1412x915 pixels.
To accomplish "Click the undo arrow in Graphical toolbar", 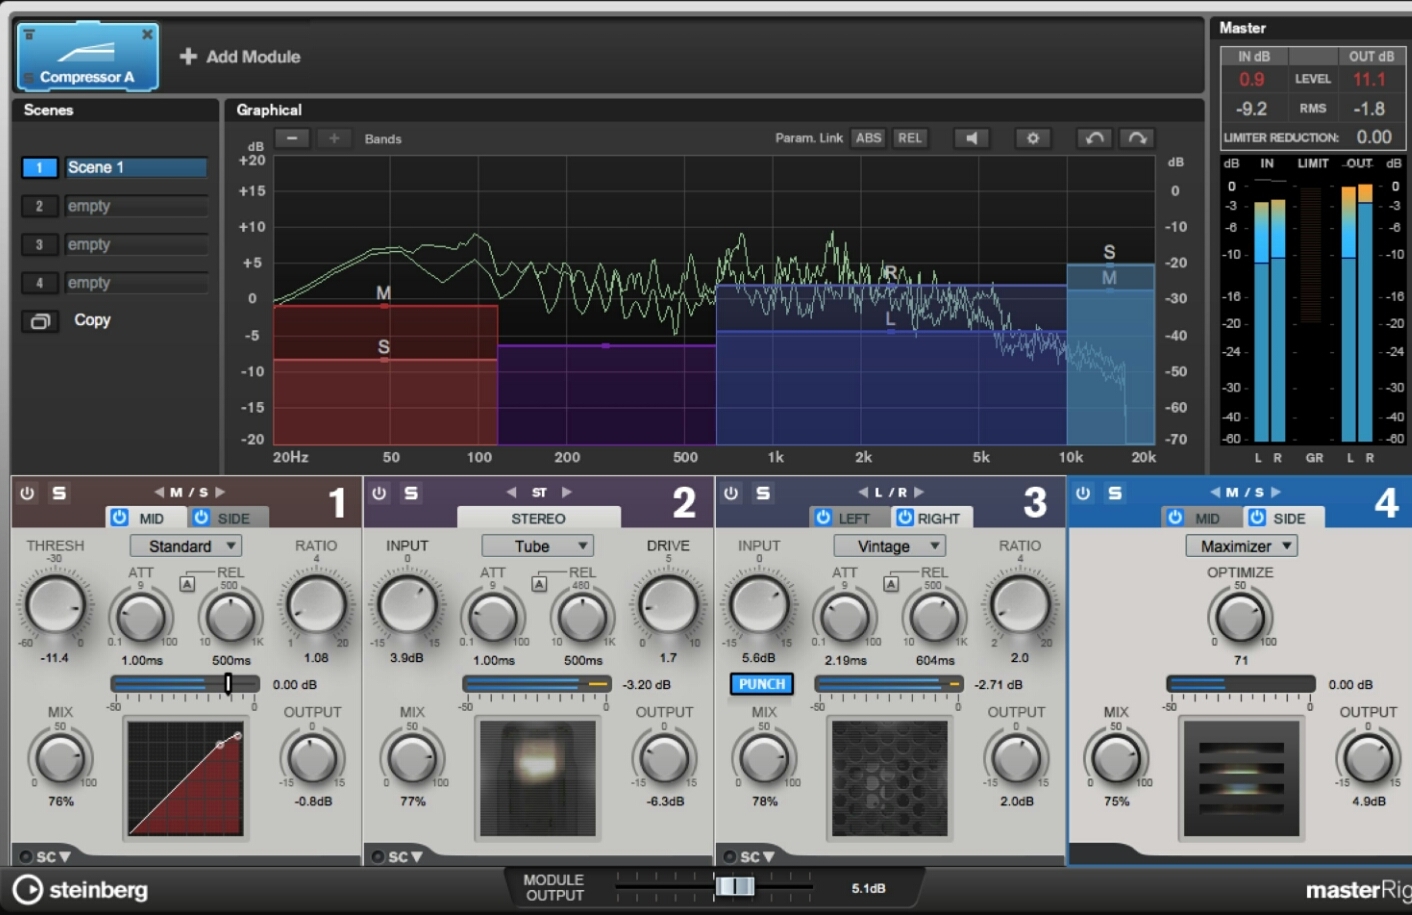I will coord(1094,138).
